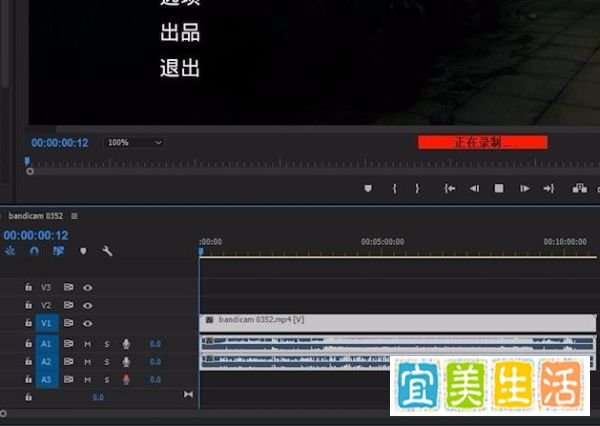
Task: Toggle Linked Selection in timeline
Action: click(x=58, y=251)
